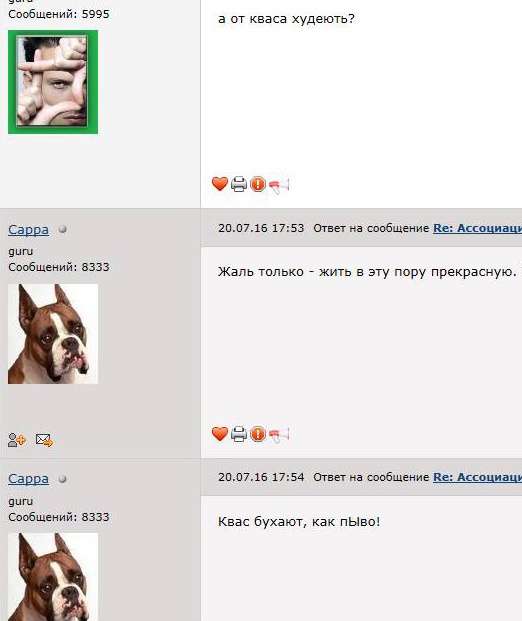Click megaphone icon under Cappa's 17:53 post
This screenshot has width=522, height=621.
[x=279, y=435]
